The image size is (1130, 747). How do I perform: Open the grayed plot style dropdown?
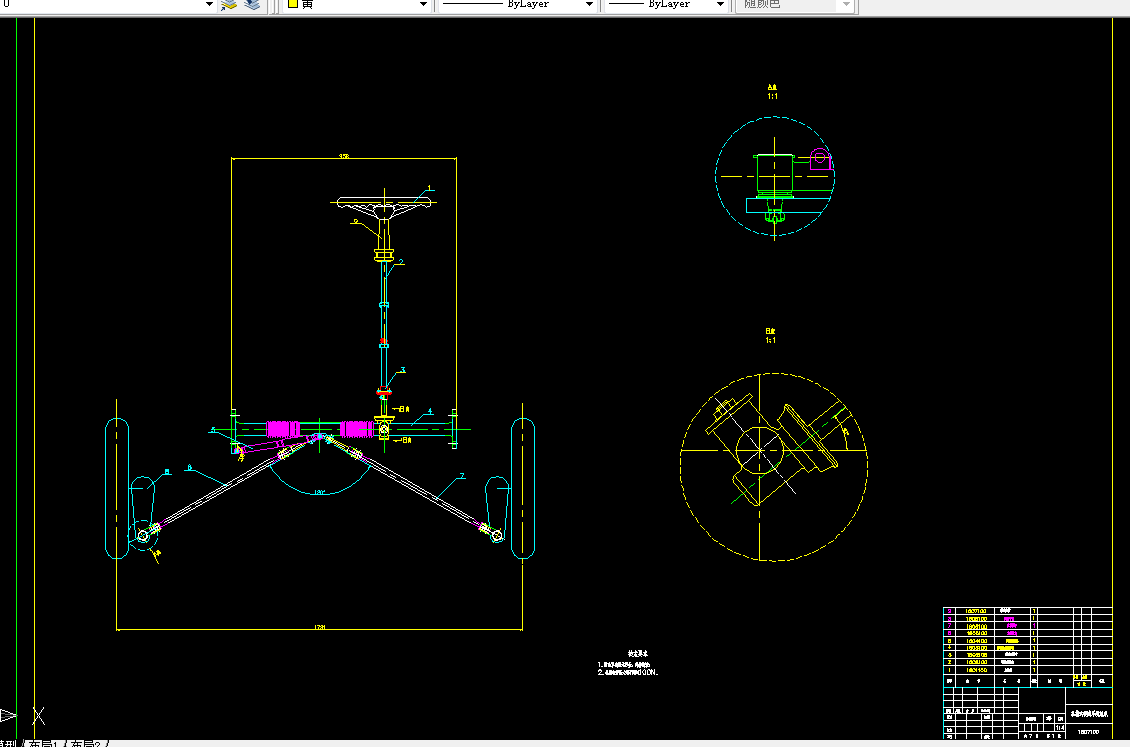pyautogui.click(x=795, y=4)
